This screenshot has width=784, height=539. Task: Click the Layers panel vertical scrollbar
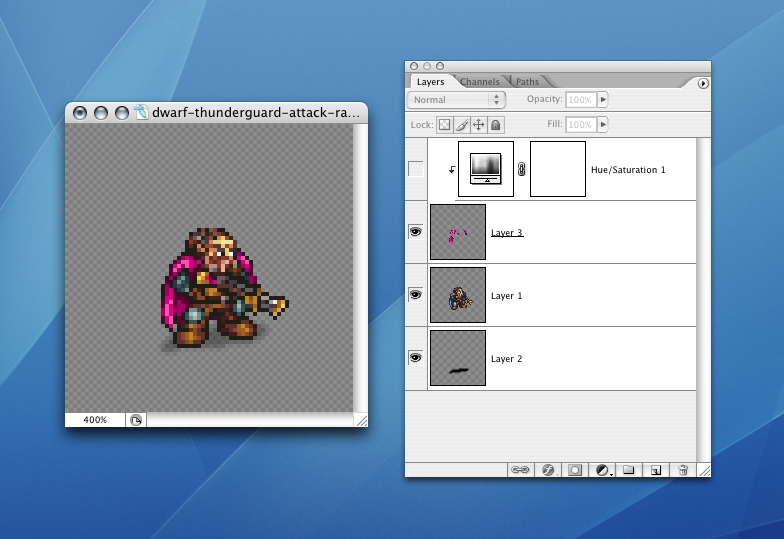704,300
